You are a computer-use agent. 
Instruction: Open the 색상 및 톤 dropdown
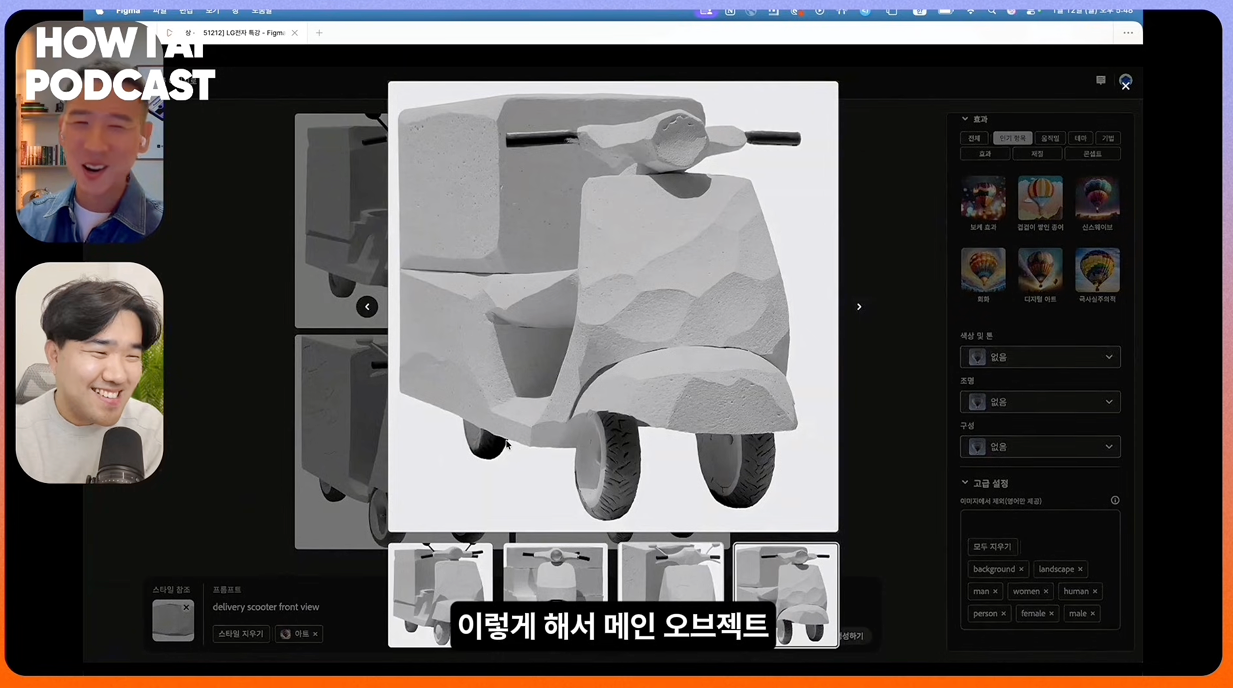[x=1040, y=356]
